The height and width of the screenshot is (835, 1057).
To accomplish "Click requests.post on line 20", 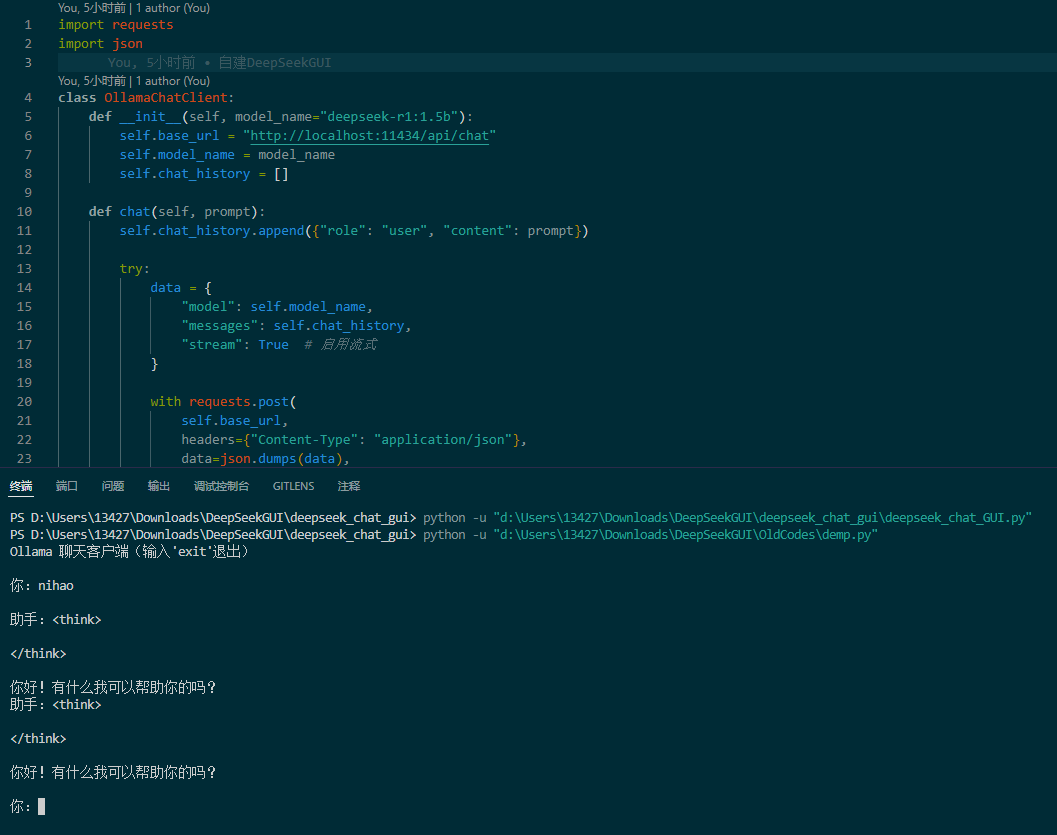I will point(239,402).
